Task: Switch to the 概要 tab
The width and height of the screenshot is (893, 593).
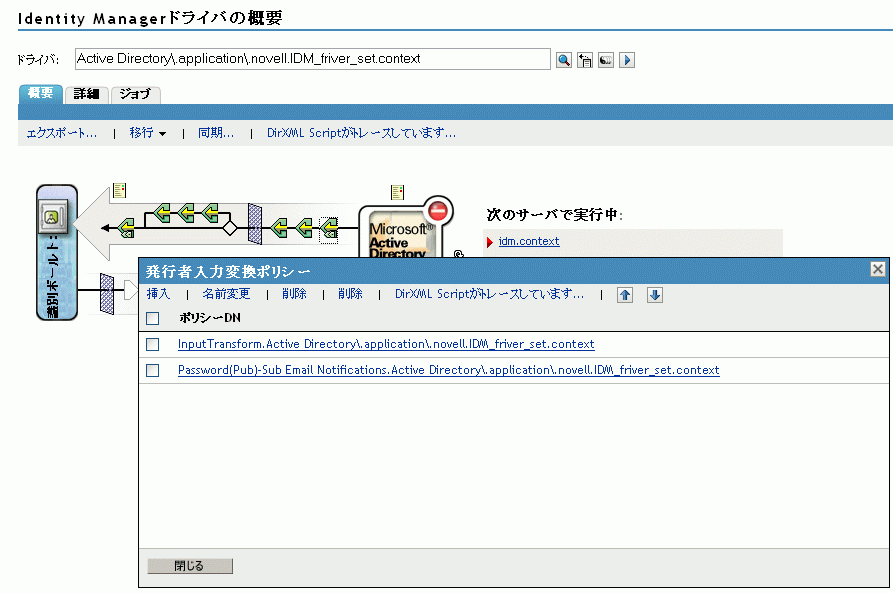Action: 40,93
